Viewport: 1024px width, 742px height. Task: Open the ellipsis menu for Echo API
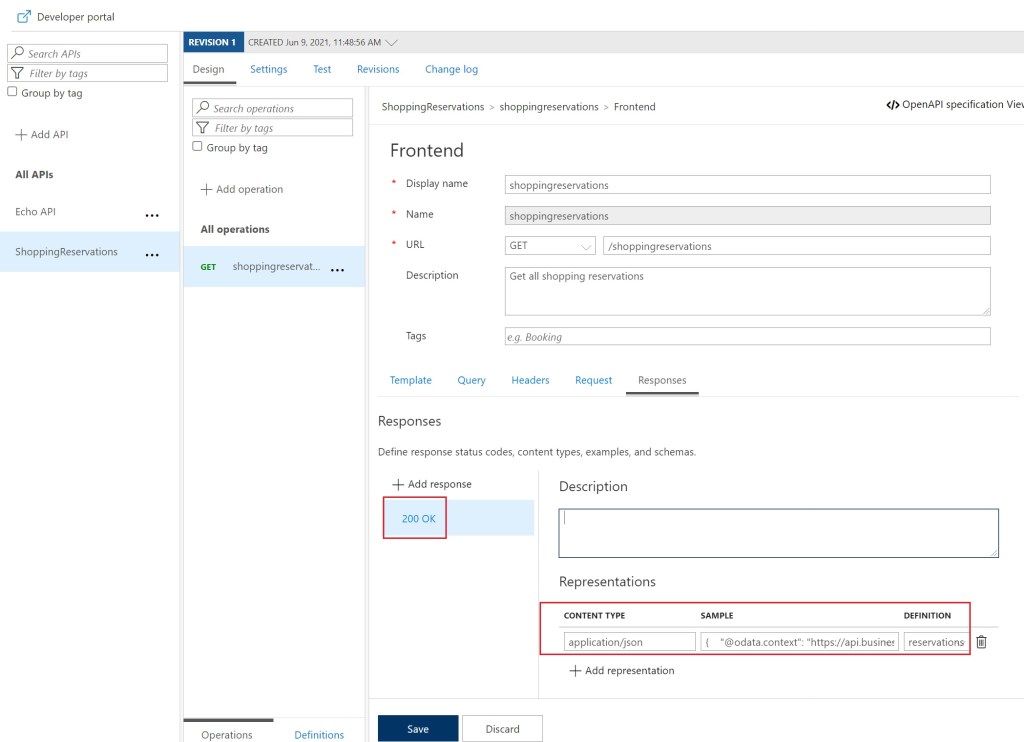point(152,214)
